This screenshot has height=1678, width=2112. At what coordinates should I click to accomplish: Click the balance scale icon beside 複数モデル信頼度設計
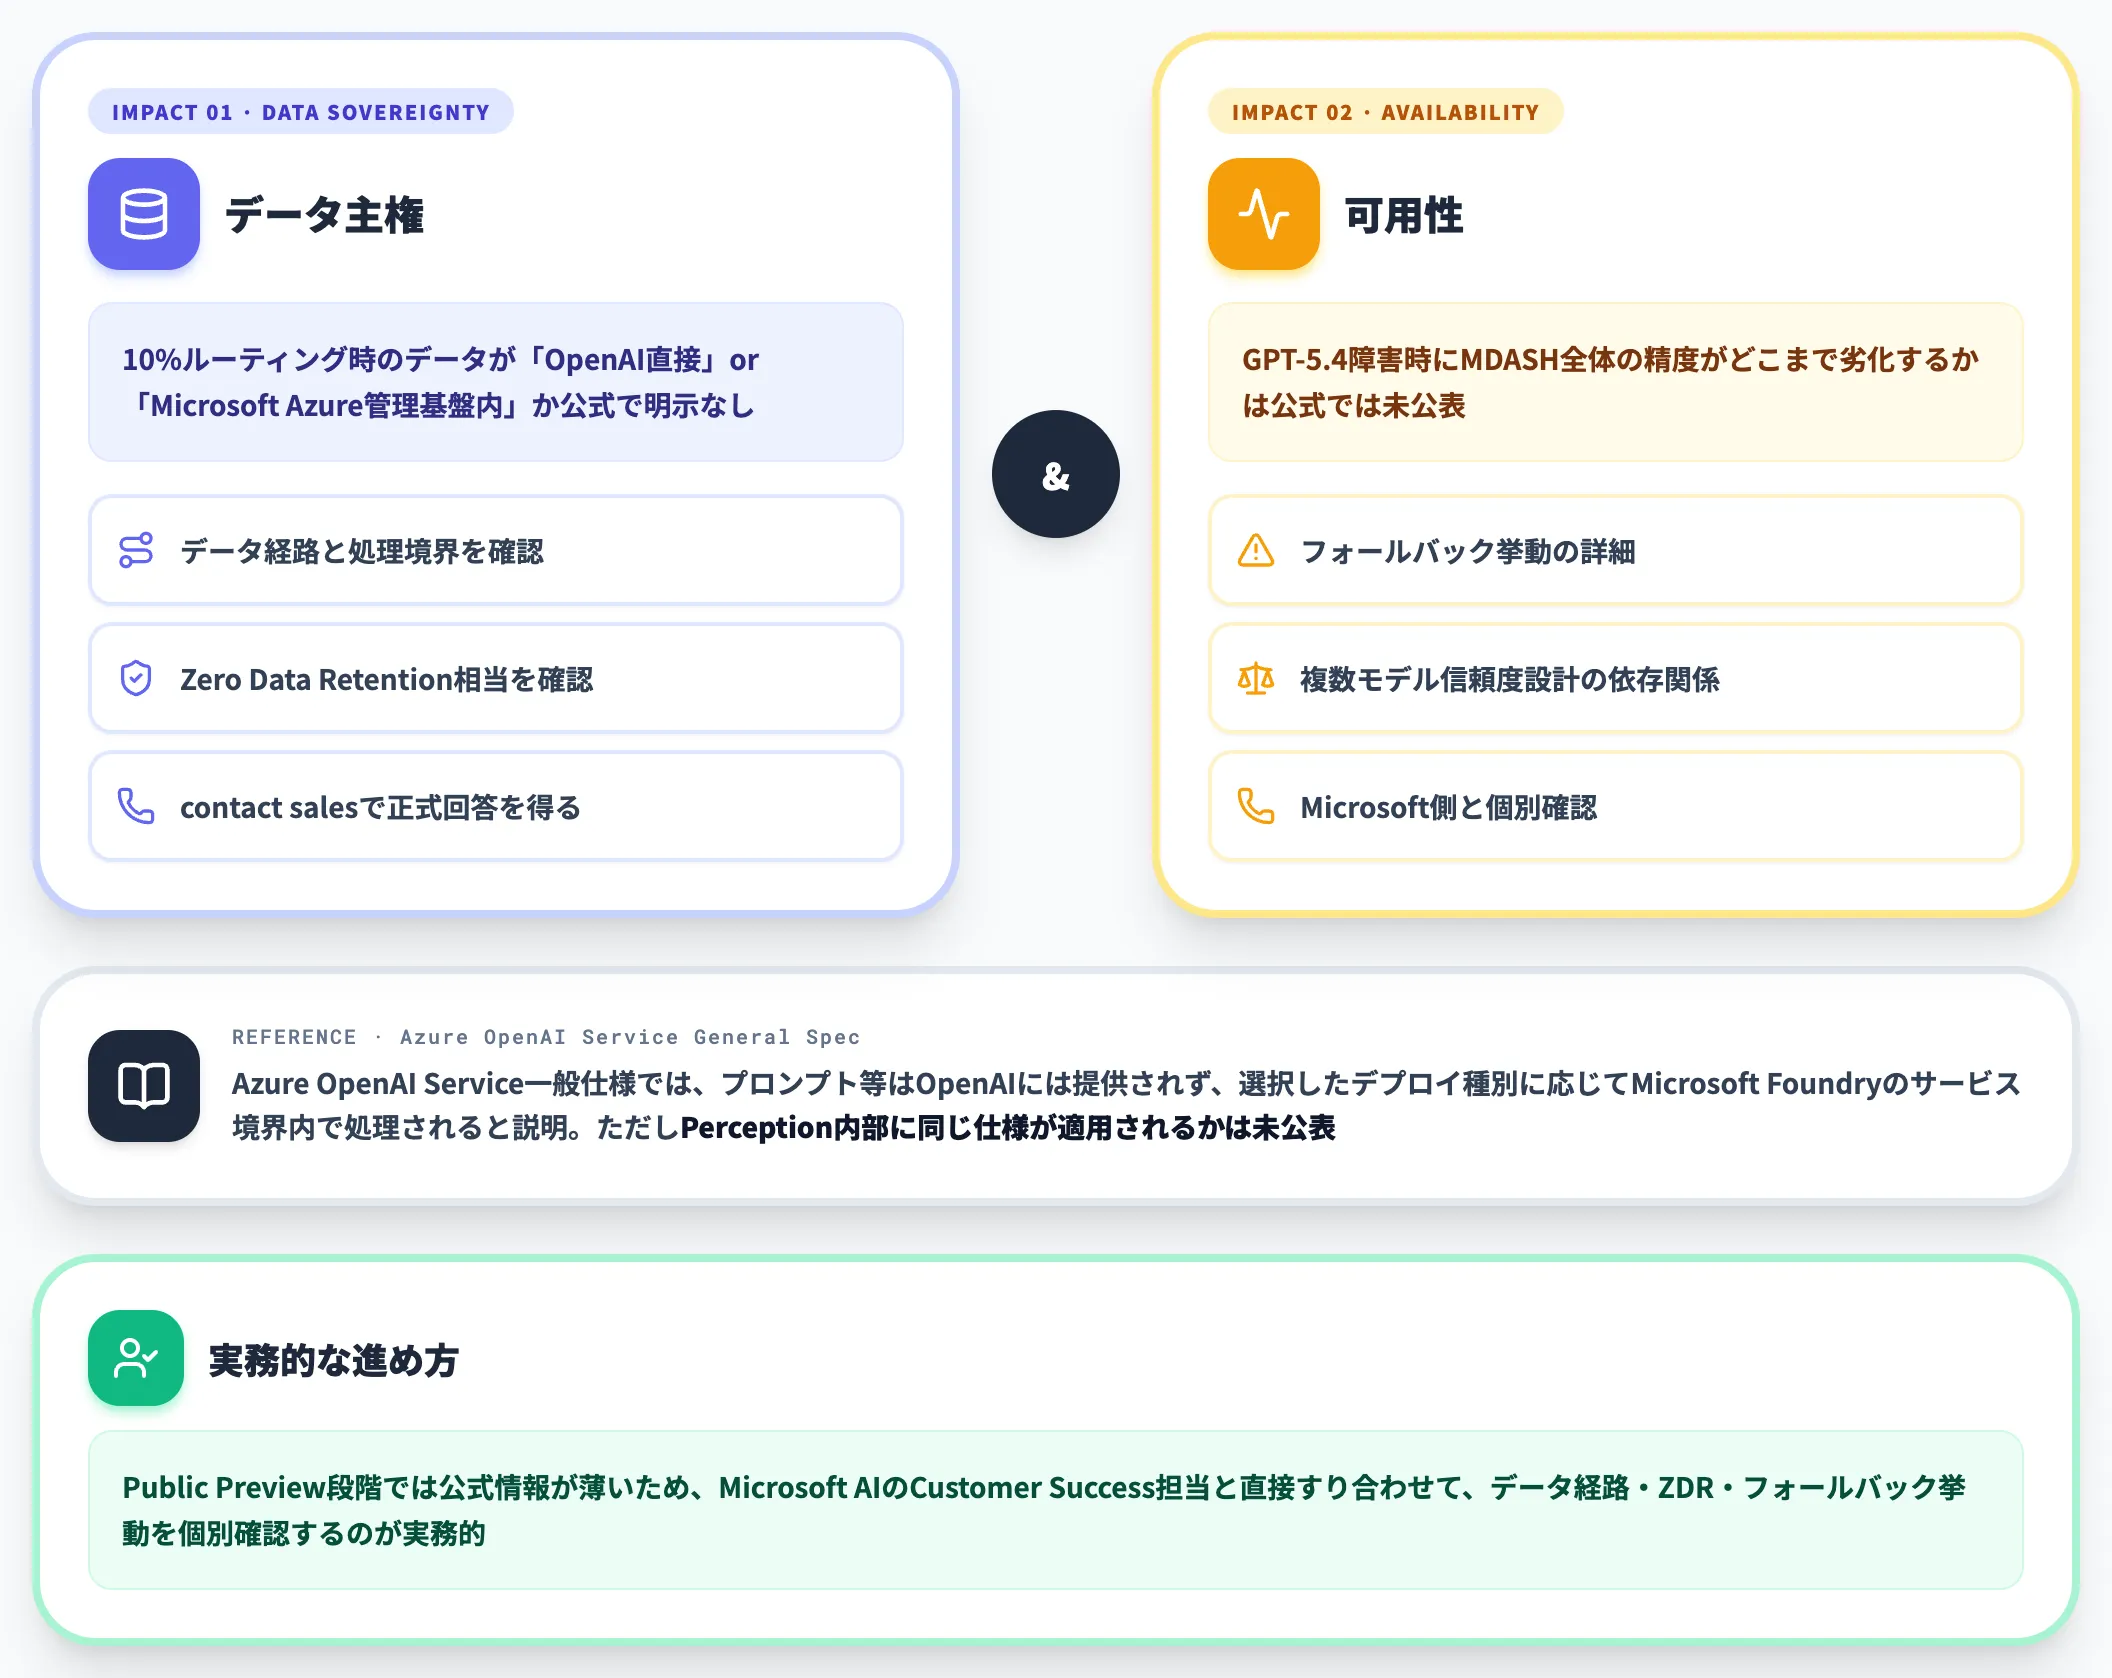click(1256, 678)
